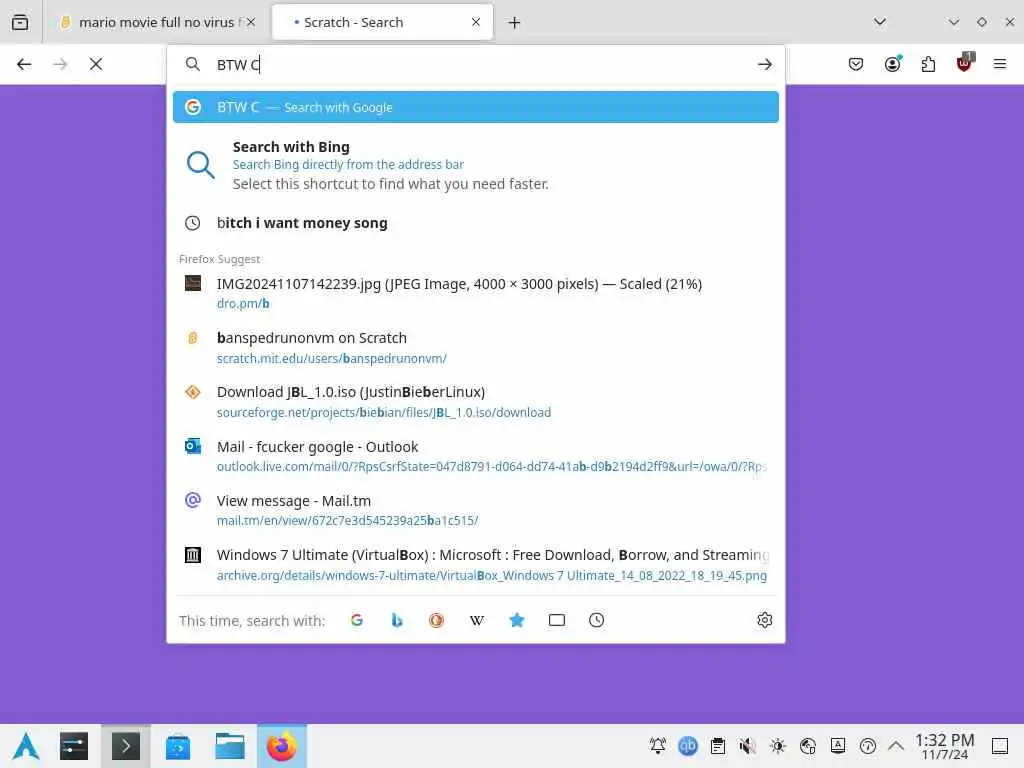Open 'Mail - fcucker google - Outlook' suggestion

pyautogui.click(x=475, y=456)
